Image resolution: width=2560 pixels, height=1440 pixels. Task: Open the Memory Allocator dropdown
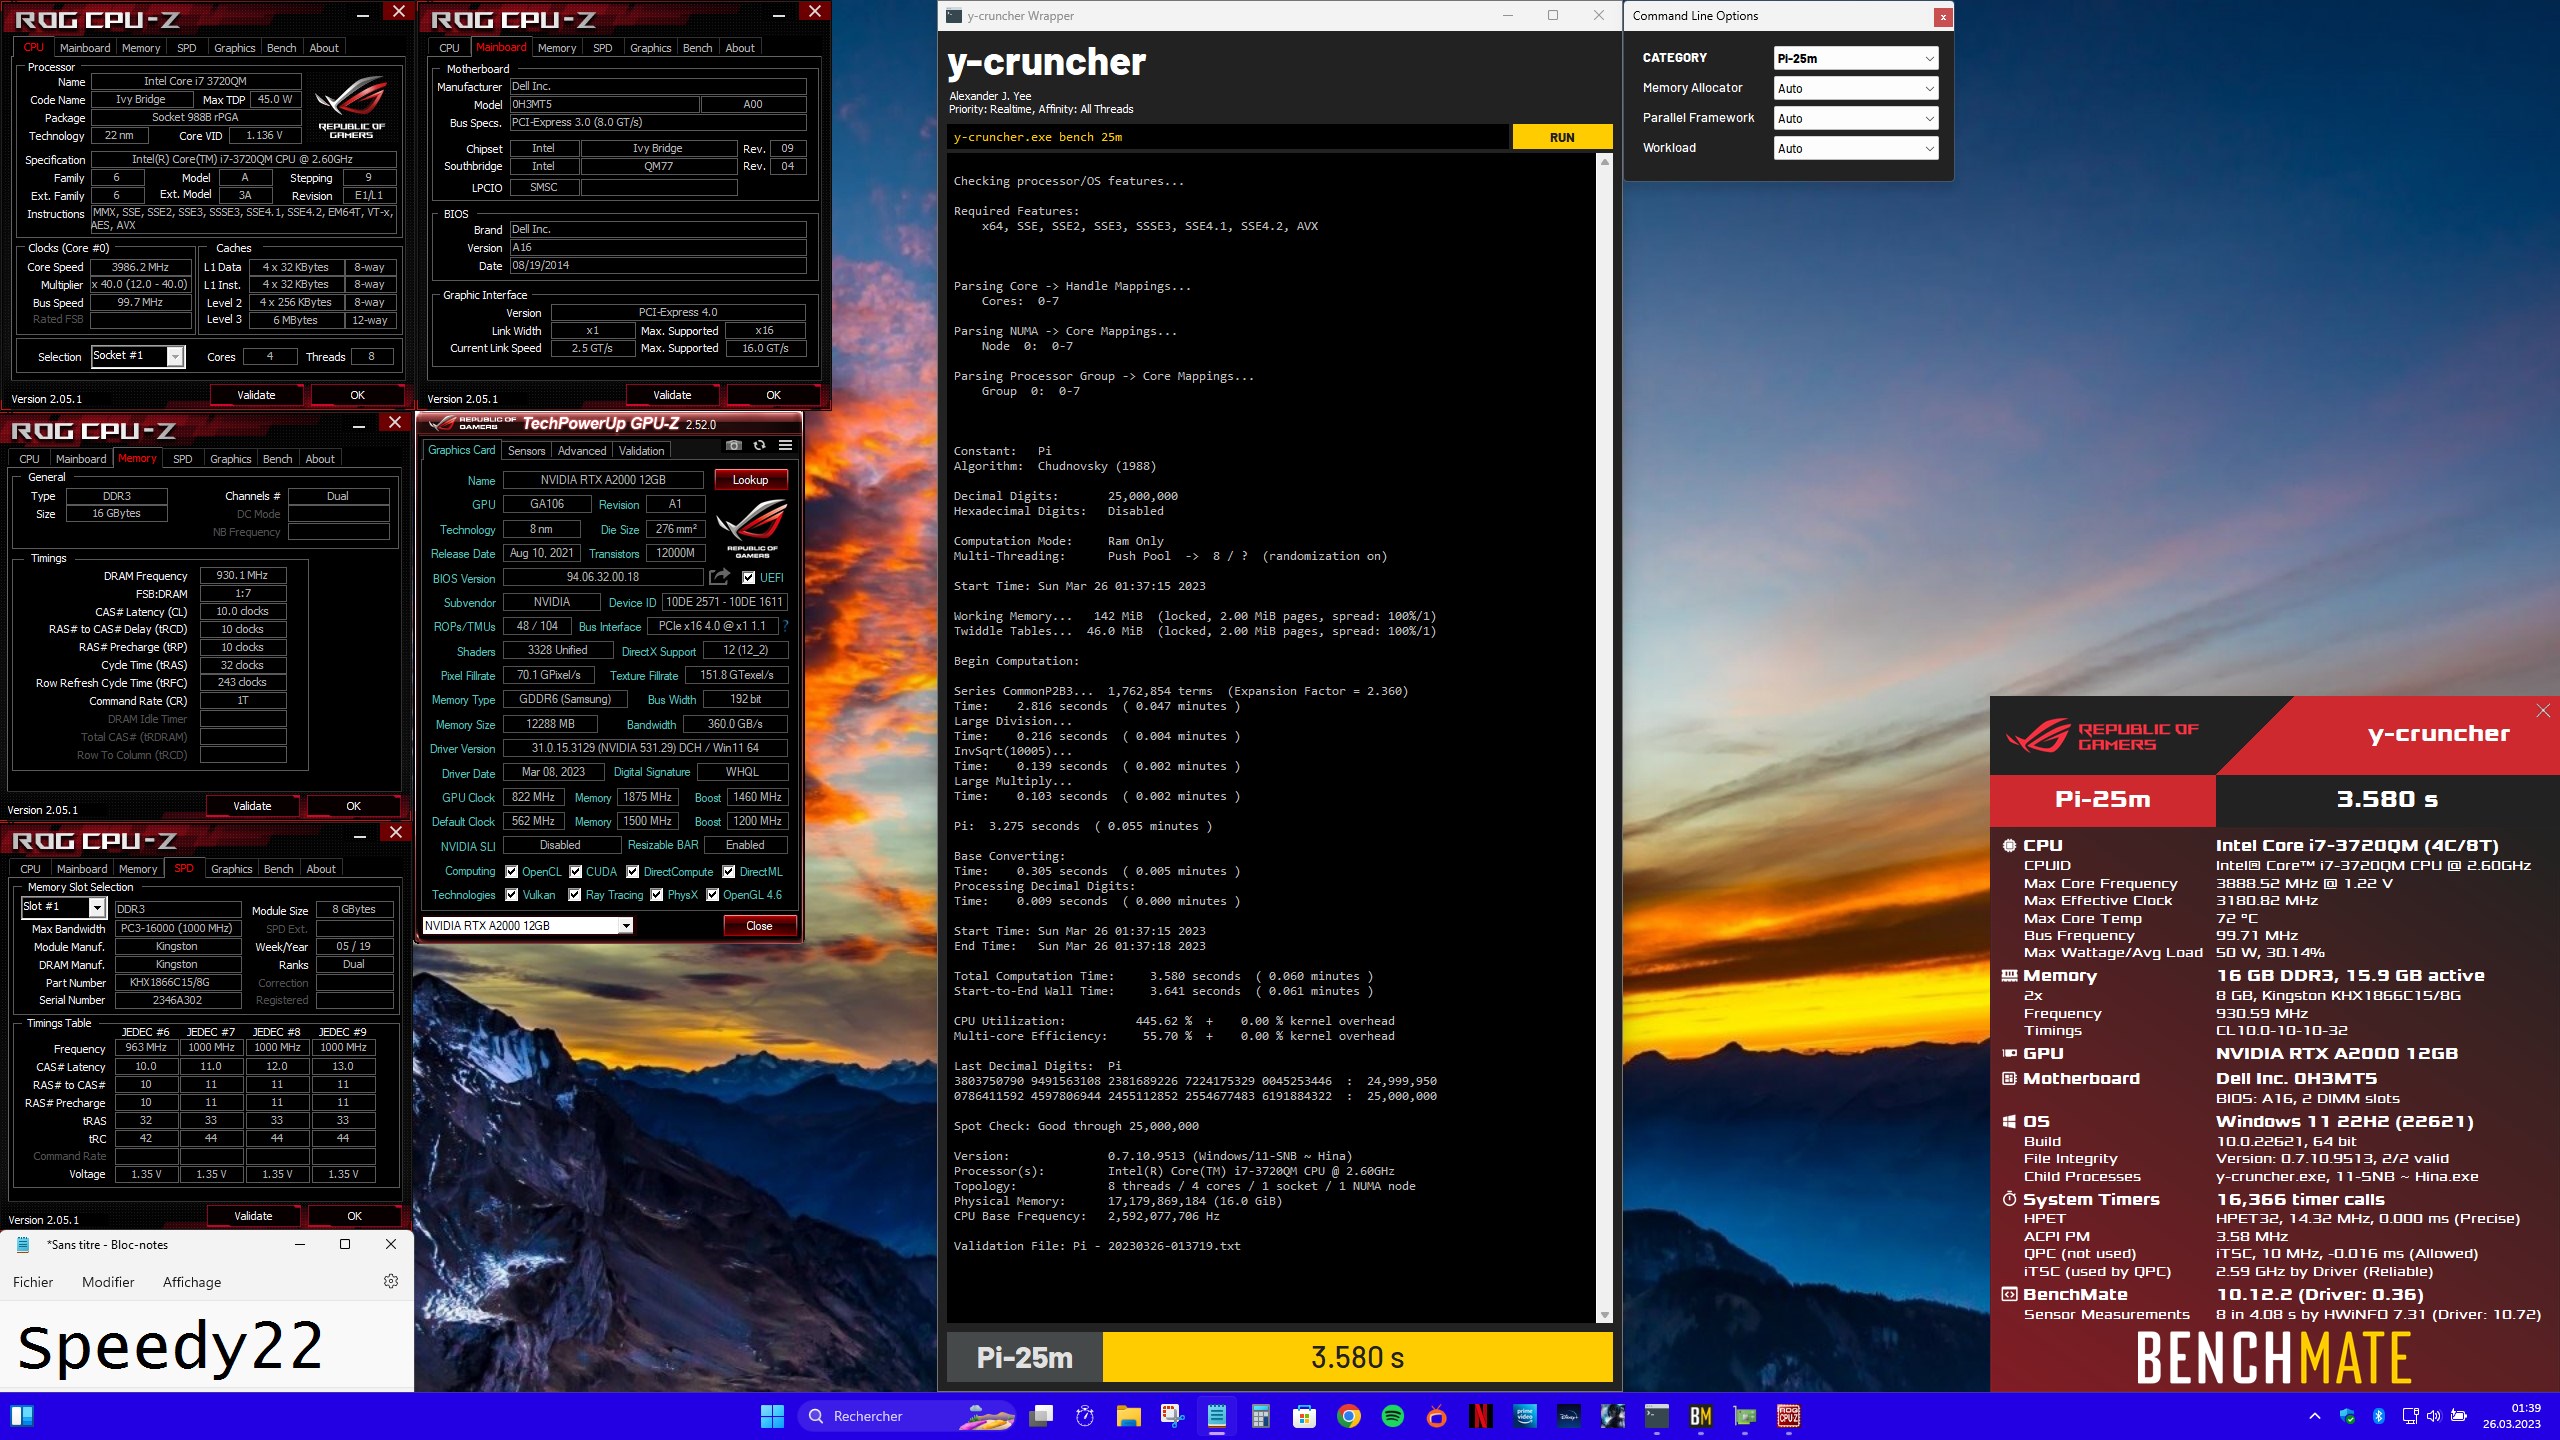click(1856, 88)
